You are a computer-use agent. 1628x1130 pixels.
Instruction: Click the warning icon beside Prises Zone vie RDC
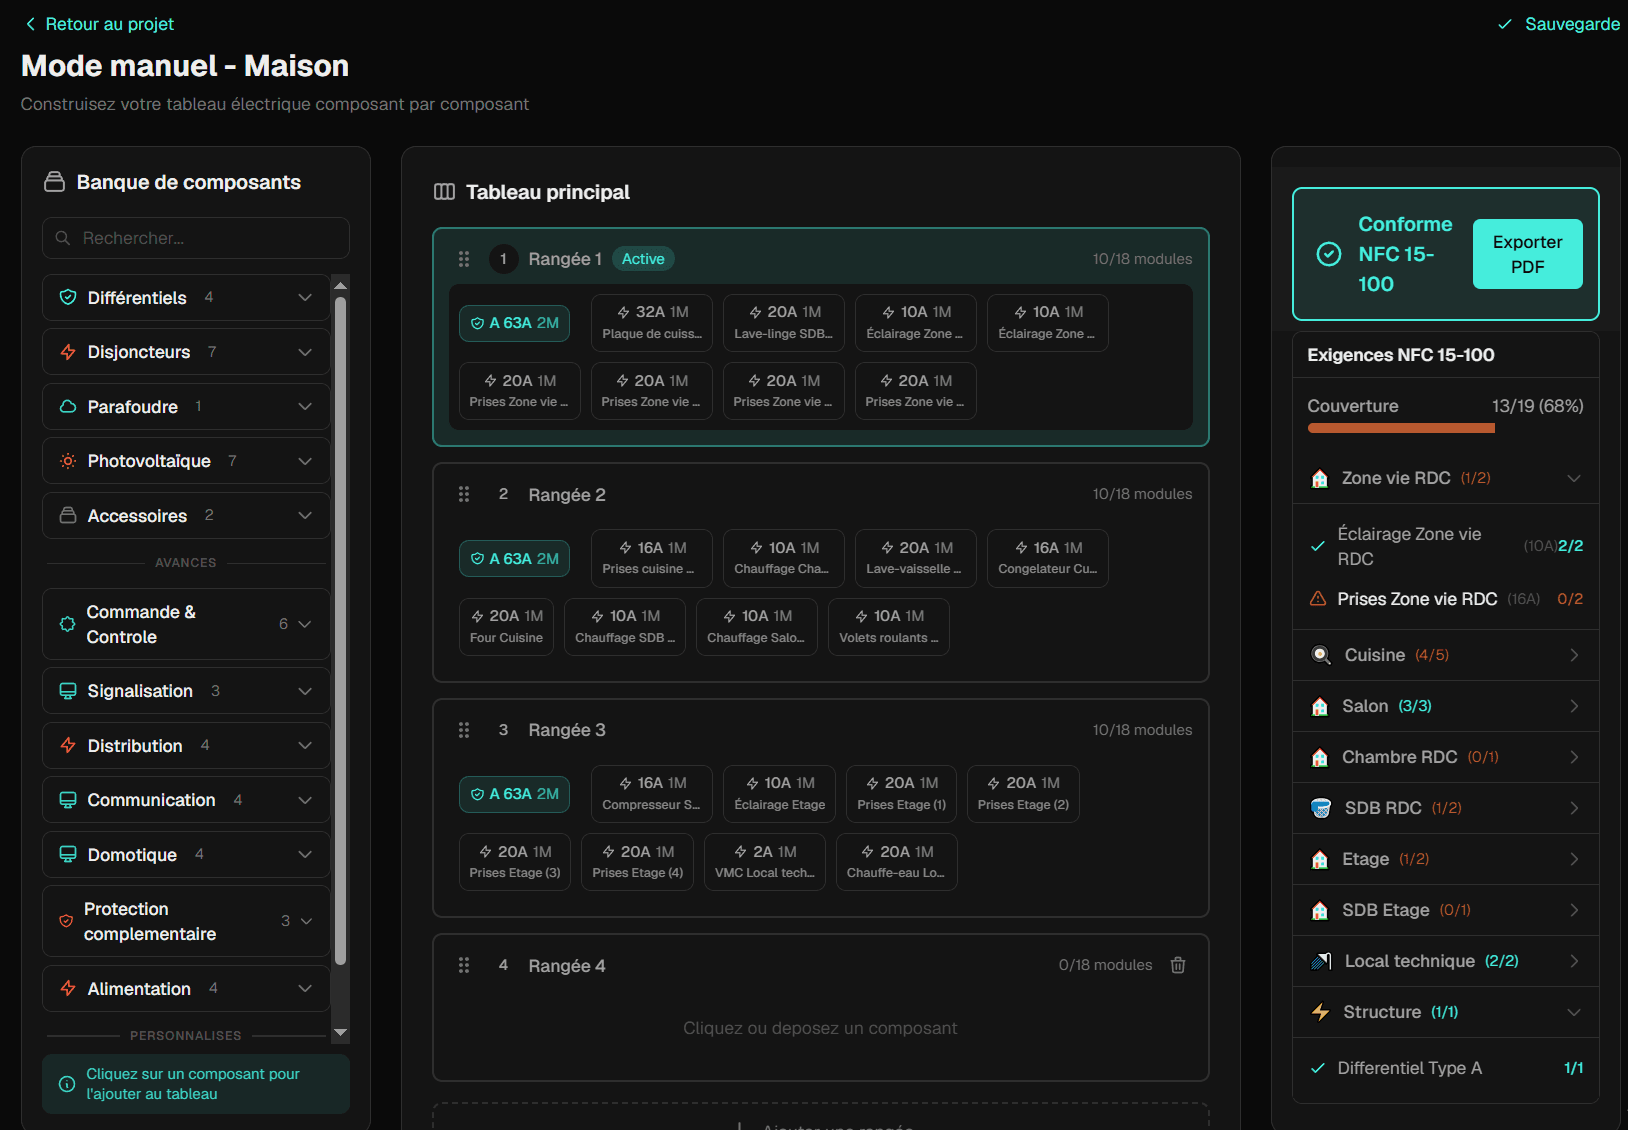1318,598
